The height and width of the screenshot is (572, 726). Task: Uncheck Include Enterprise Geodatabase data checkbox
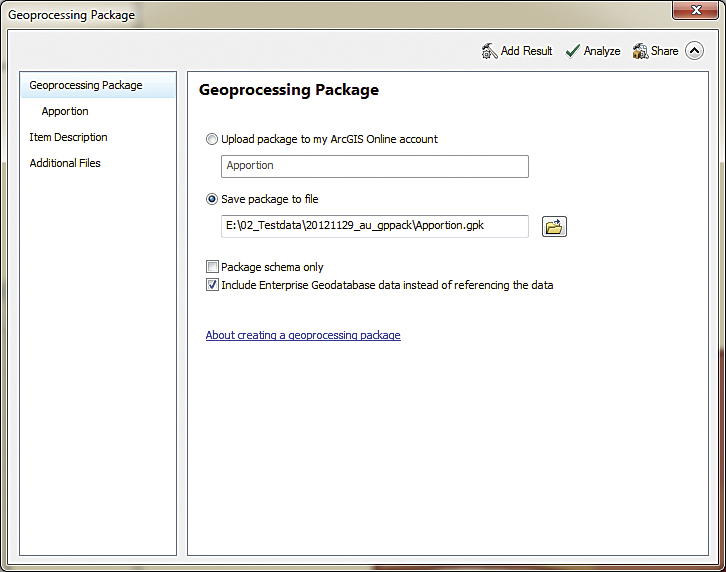click(x=212, y=285)
